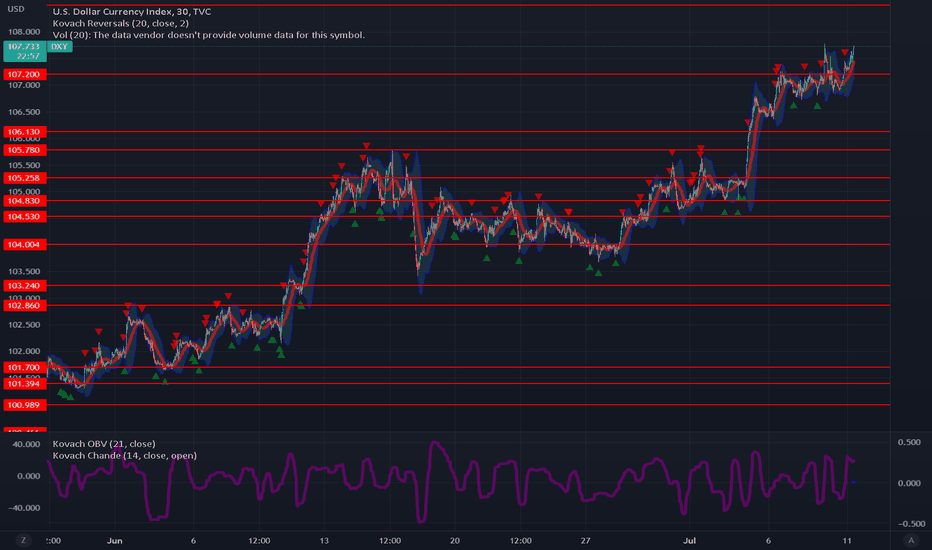Click the 108.000 price axis tick
Screen dimensions: 932x550
click(x=24, y=32)
